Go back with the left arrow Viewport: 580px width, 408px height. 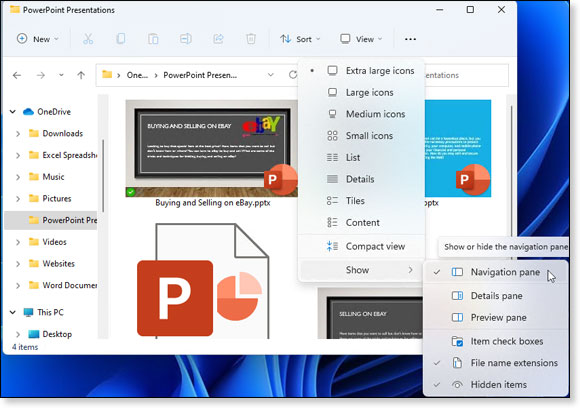17,75
